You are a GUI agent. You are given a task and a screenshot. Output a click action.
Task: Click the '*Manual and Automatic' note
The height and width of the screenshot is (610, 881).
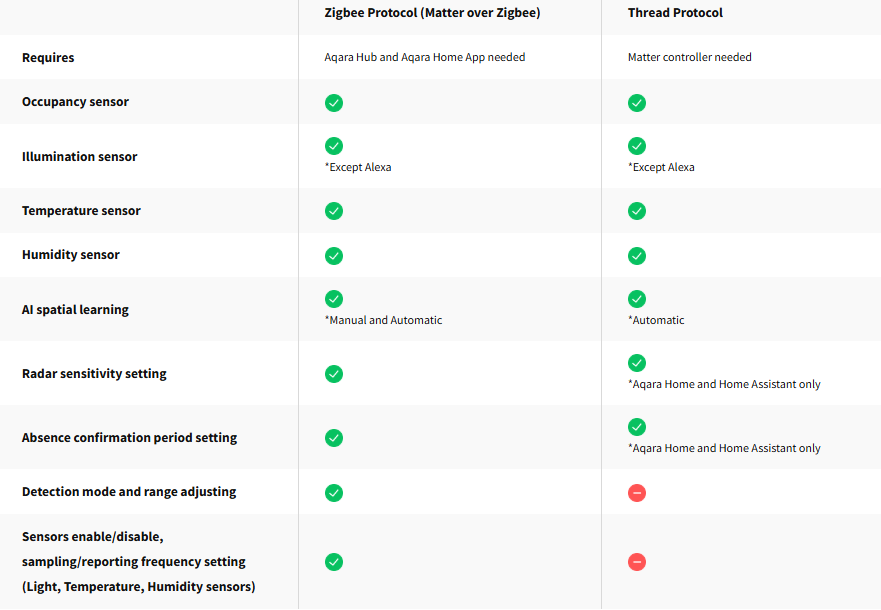[383, 320]
